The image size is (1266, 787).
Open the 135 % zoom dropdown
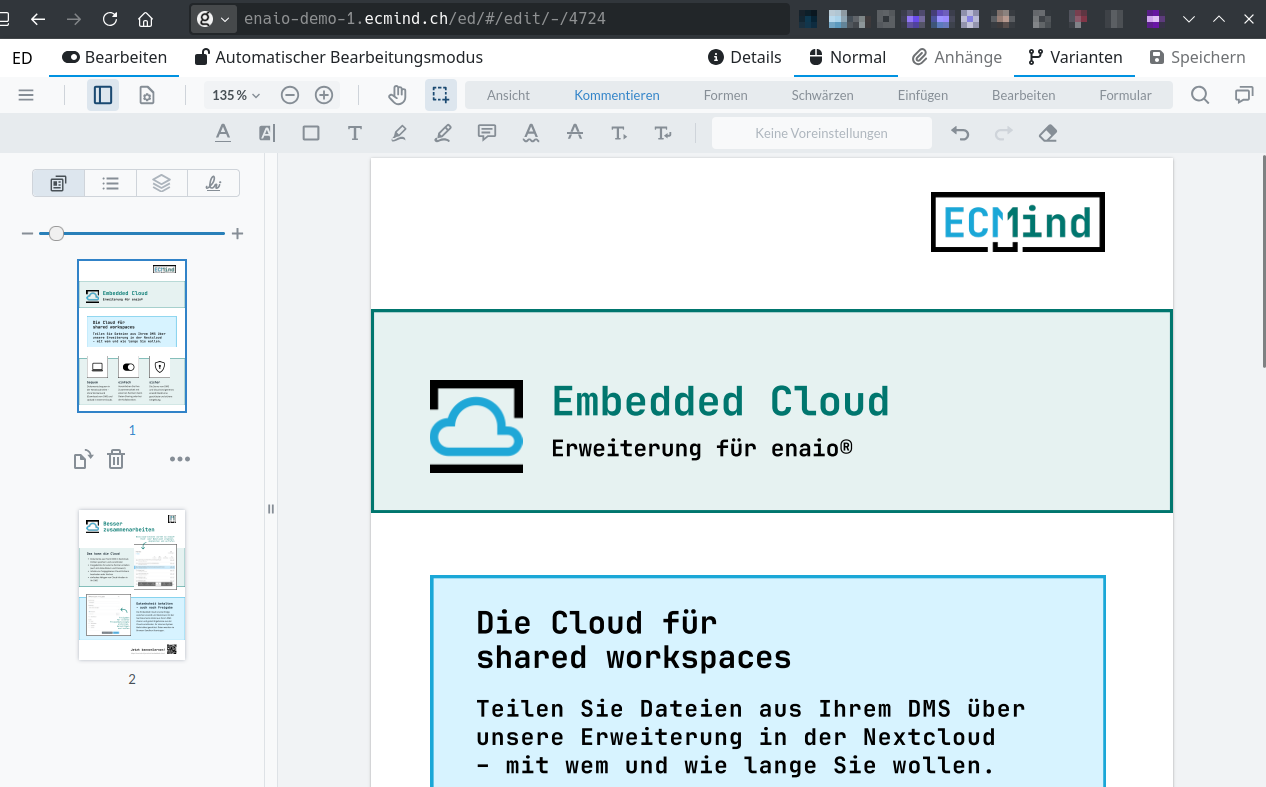pos(236,95)
